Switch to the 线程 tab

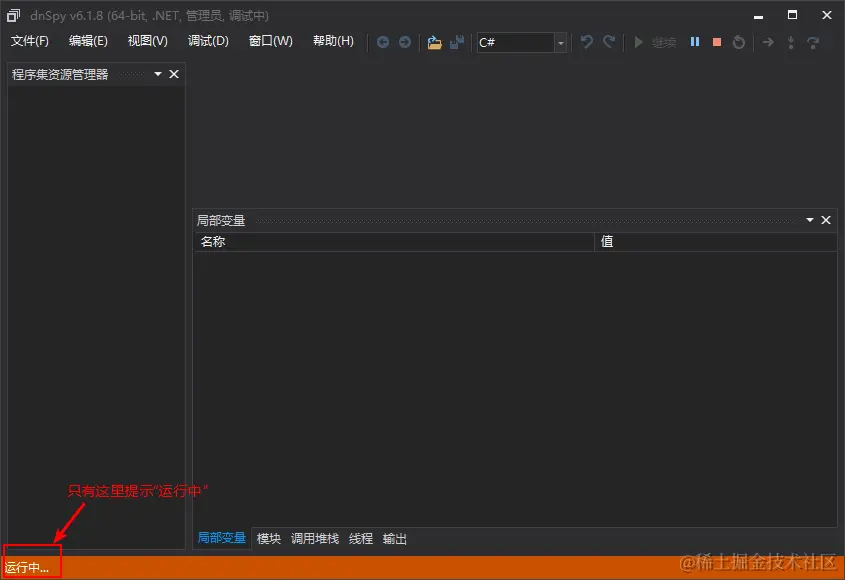361,538
